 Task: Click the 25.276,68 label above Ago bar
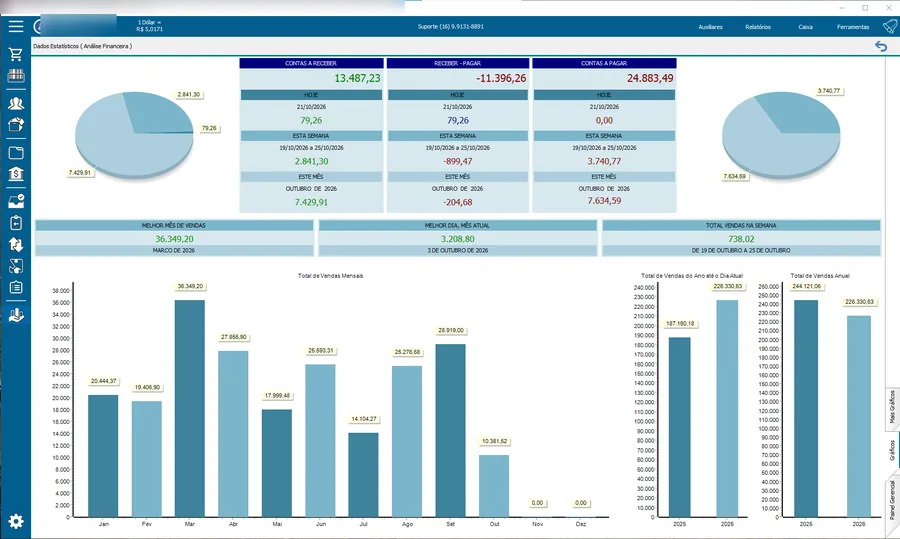pos(407,352)
